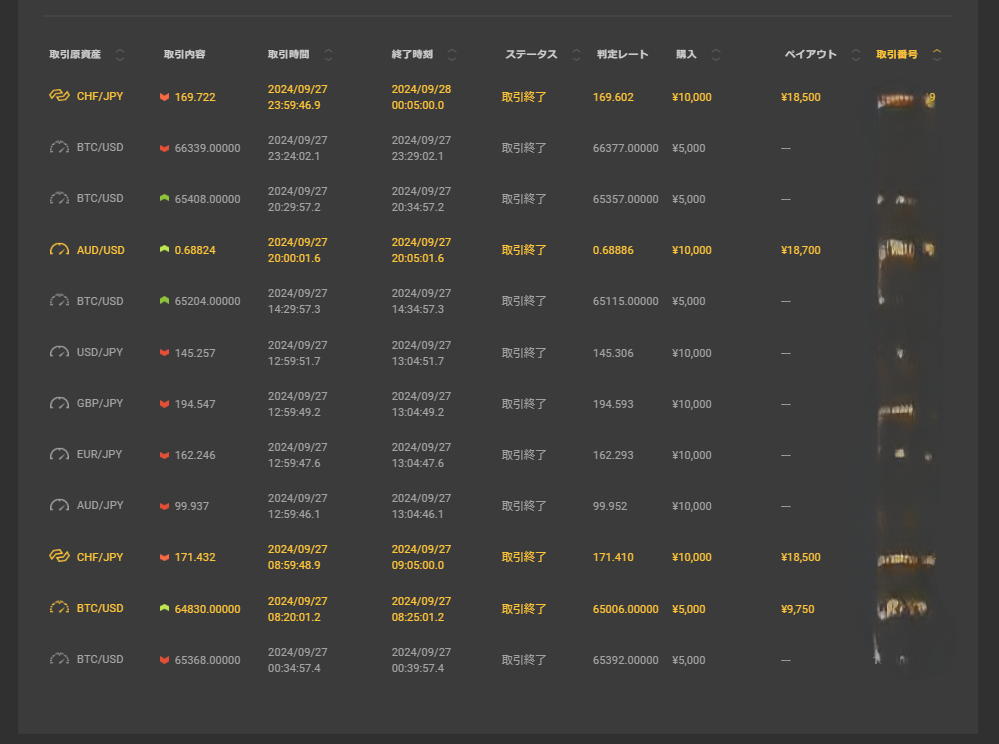Click the USD/JPY asset gauge icon

(59, 353)
